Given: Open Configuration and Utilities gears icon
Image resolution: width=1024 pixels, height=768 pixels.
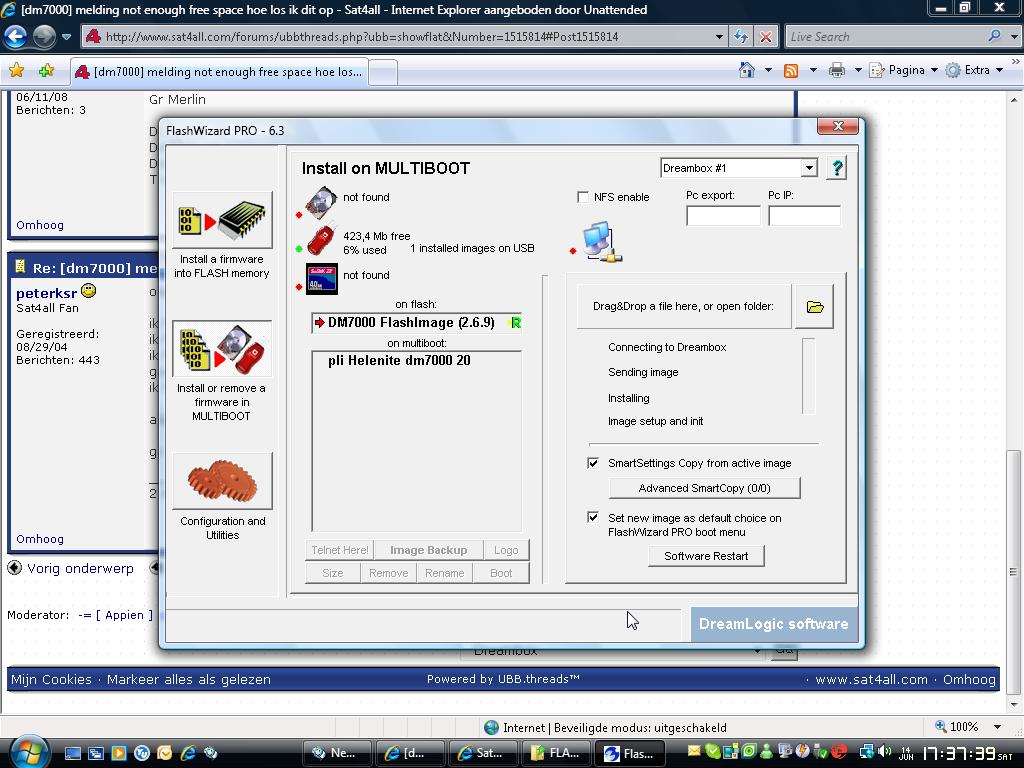Looking at the screenshot, I should (222, 482).
